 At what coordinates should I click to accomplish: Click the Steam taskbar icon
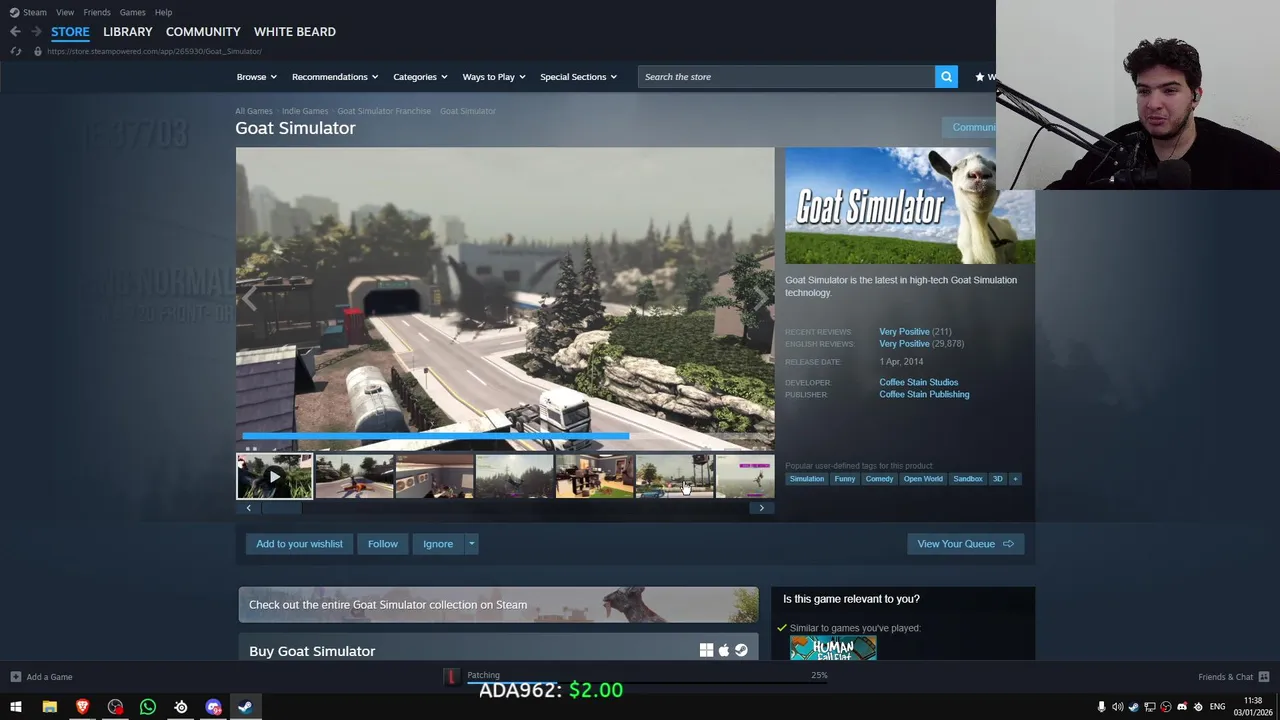tap(245, 707)
